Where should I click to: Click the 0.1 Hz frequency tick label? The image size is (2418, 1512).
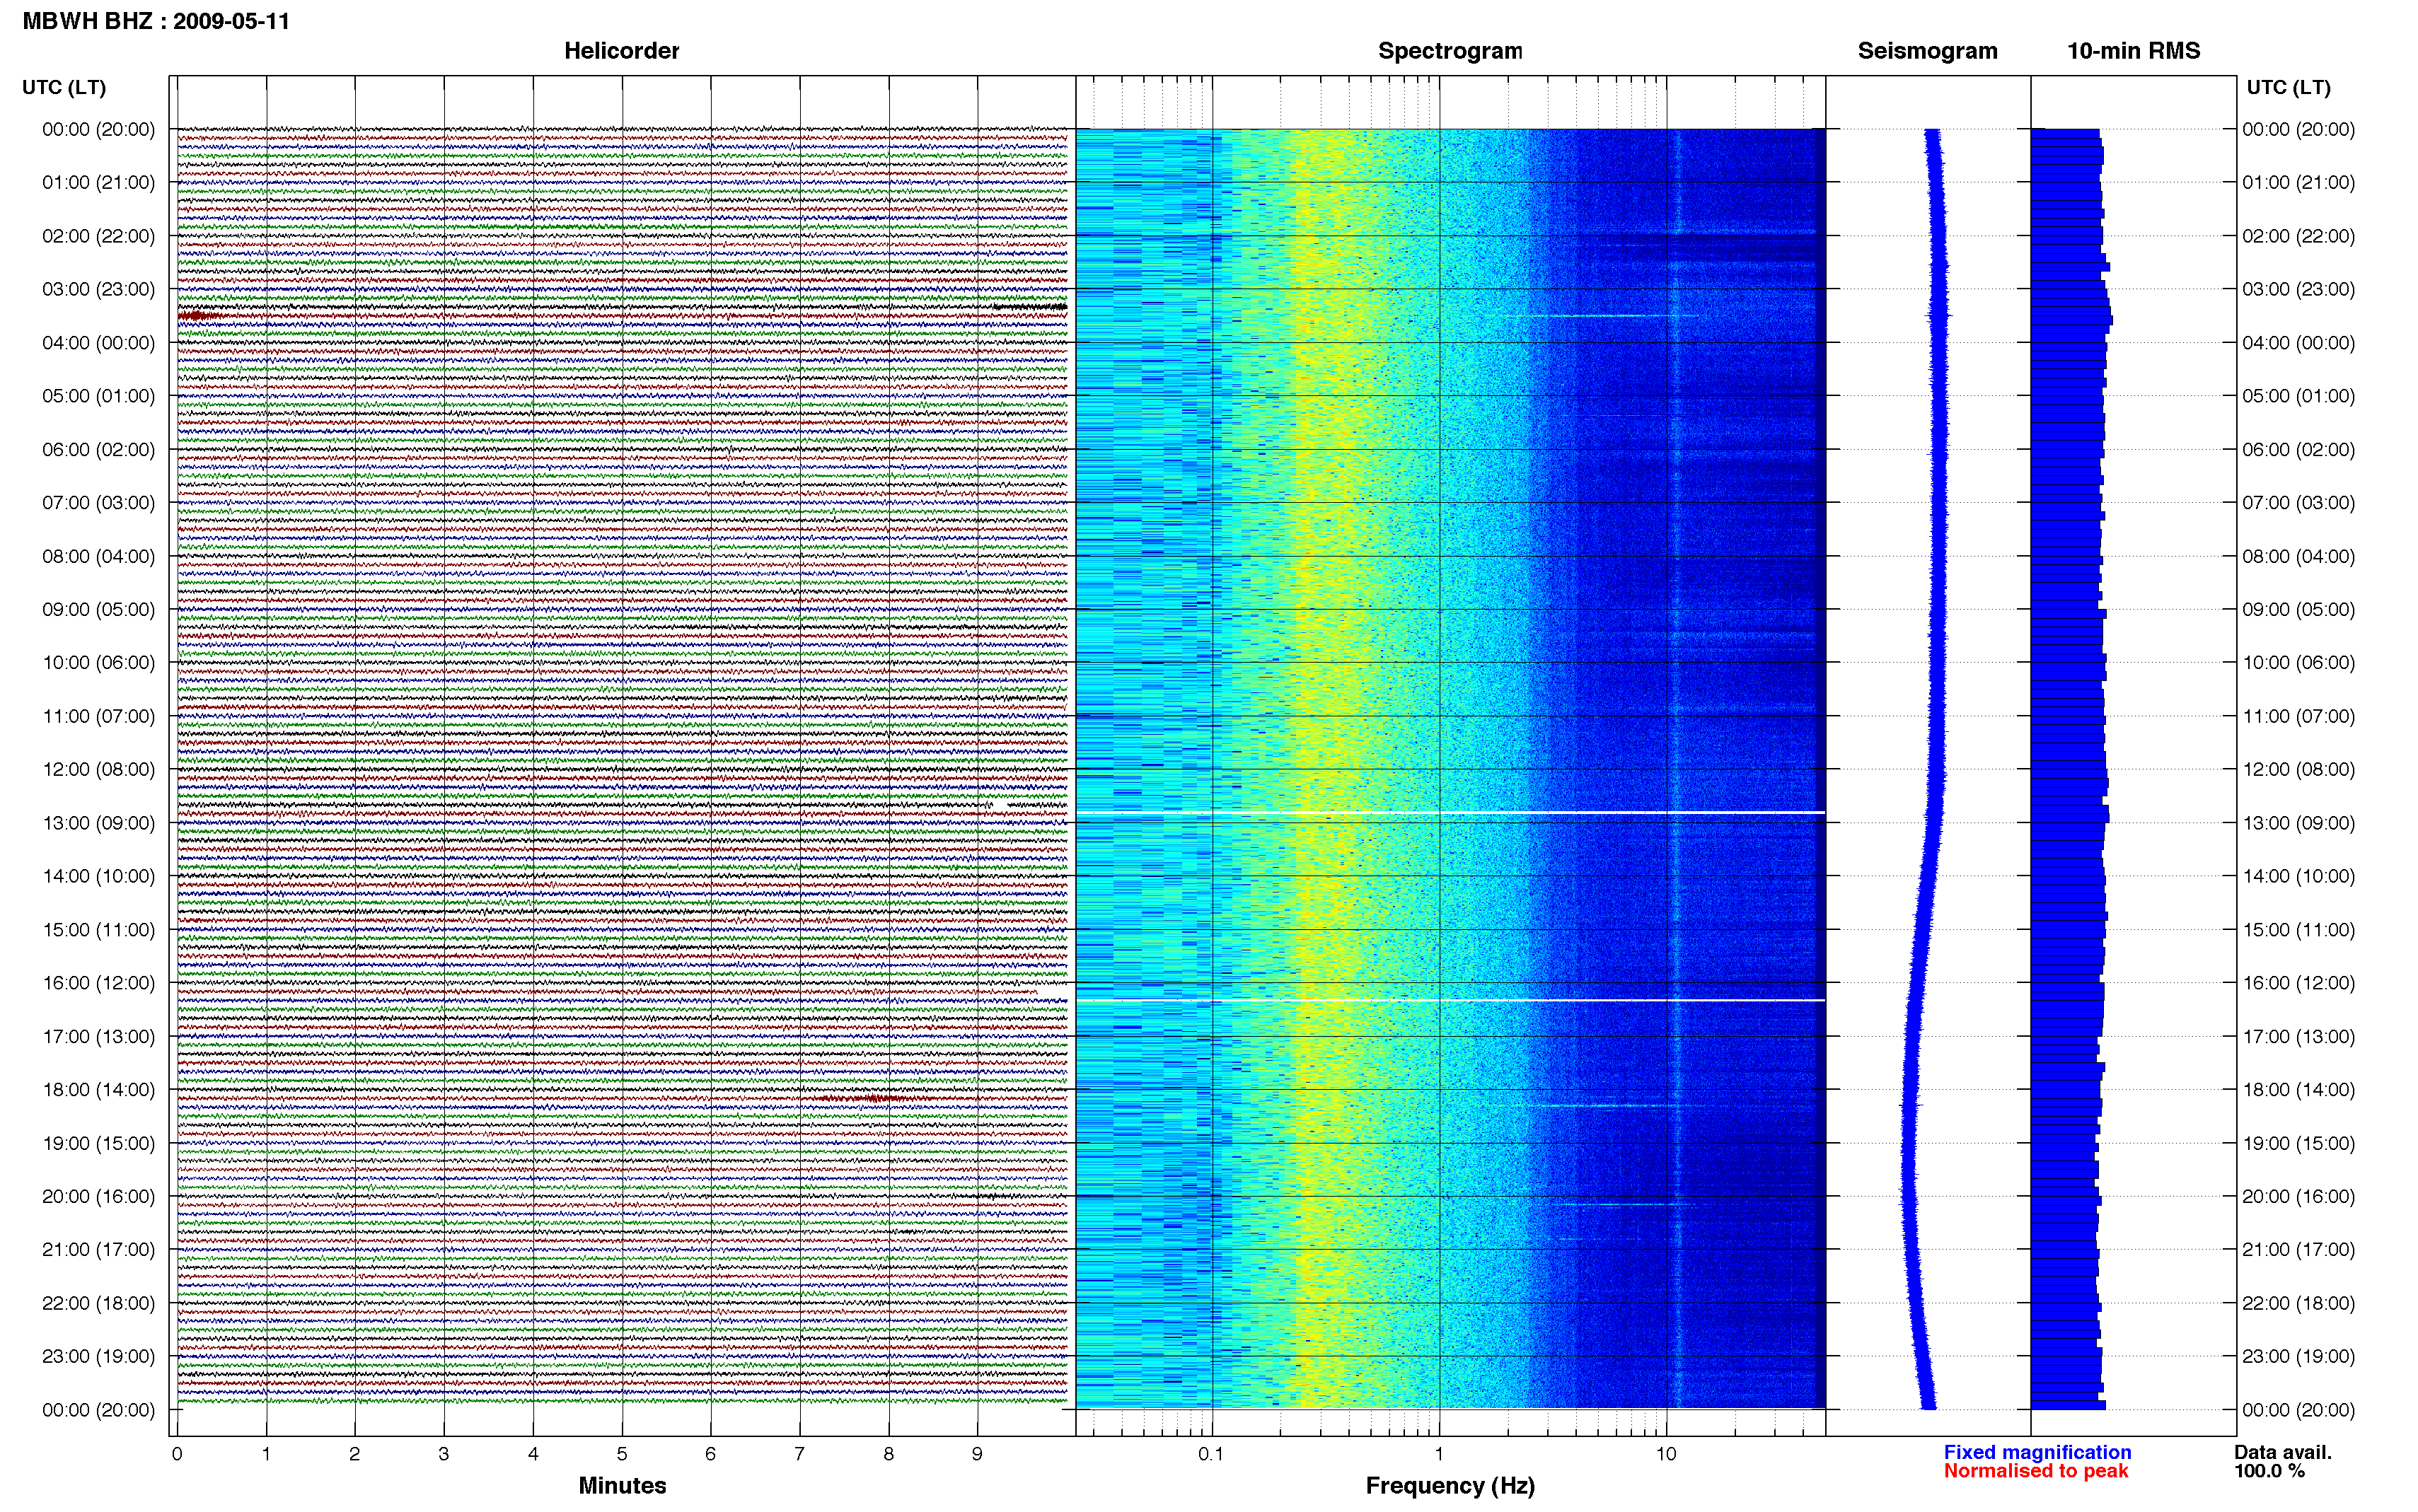(x=1211, y=1454)
